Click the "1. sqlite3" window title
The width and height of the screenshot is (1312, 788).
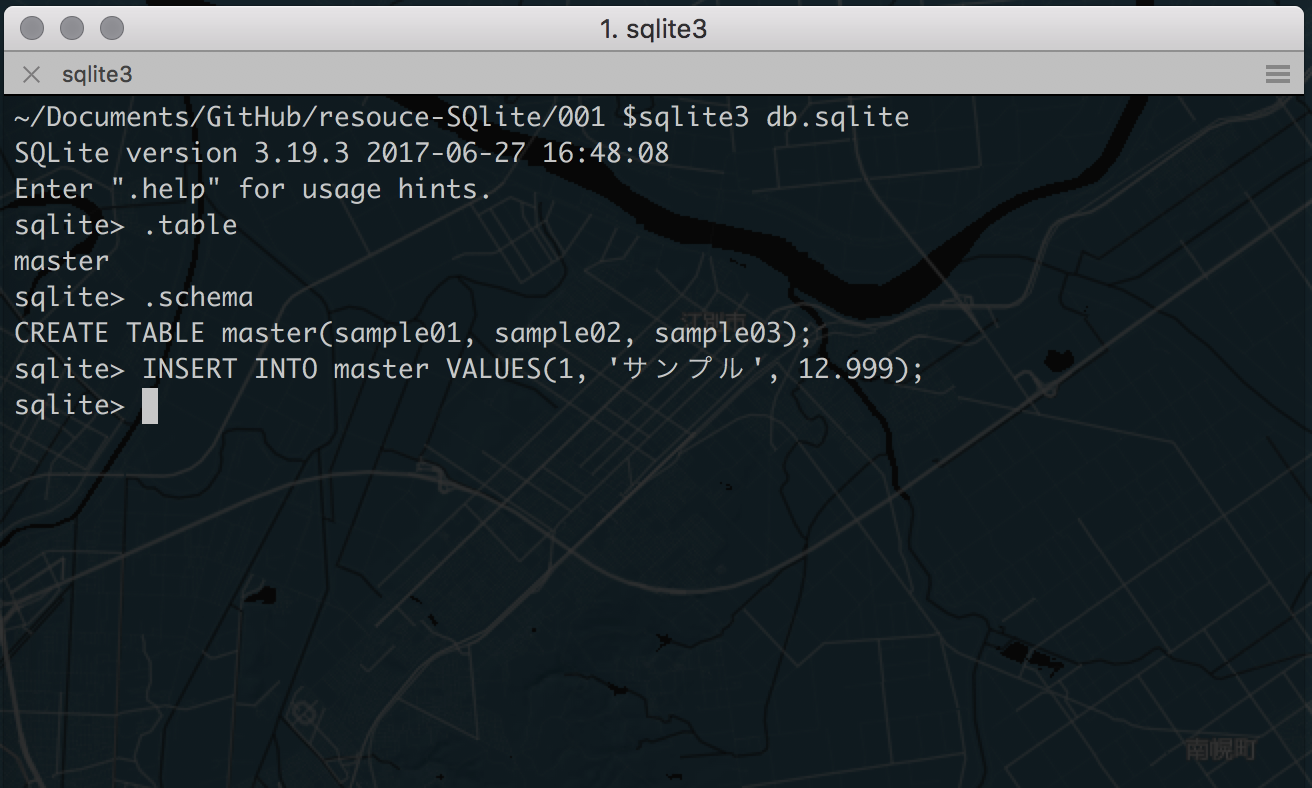[x=654, y=30]
